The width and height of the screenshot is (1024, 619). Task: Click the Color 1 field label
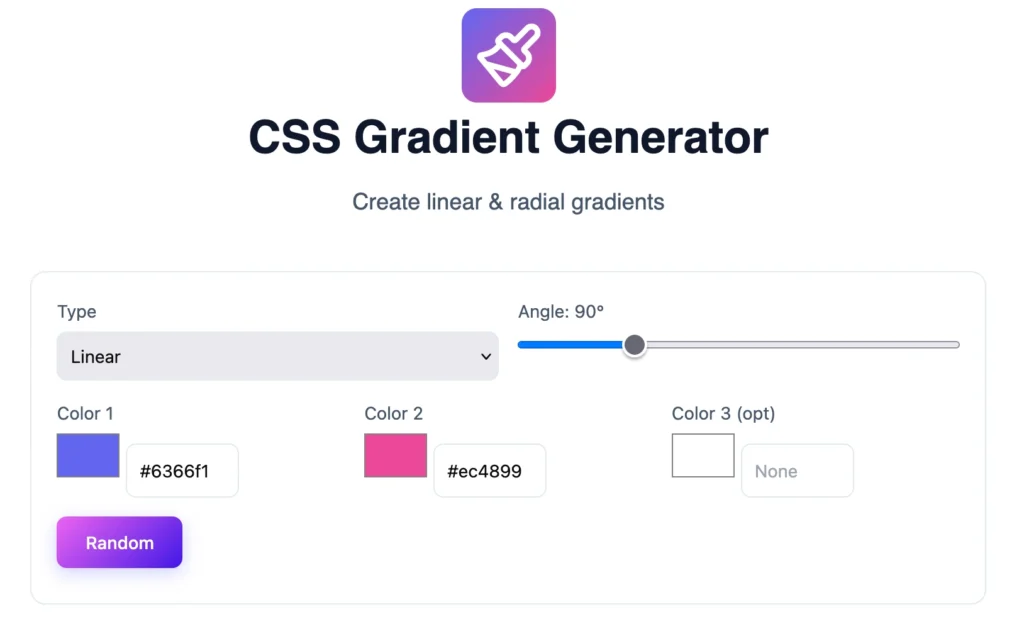pyautogui.click(x=85, y=413)
